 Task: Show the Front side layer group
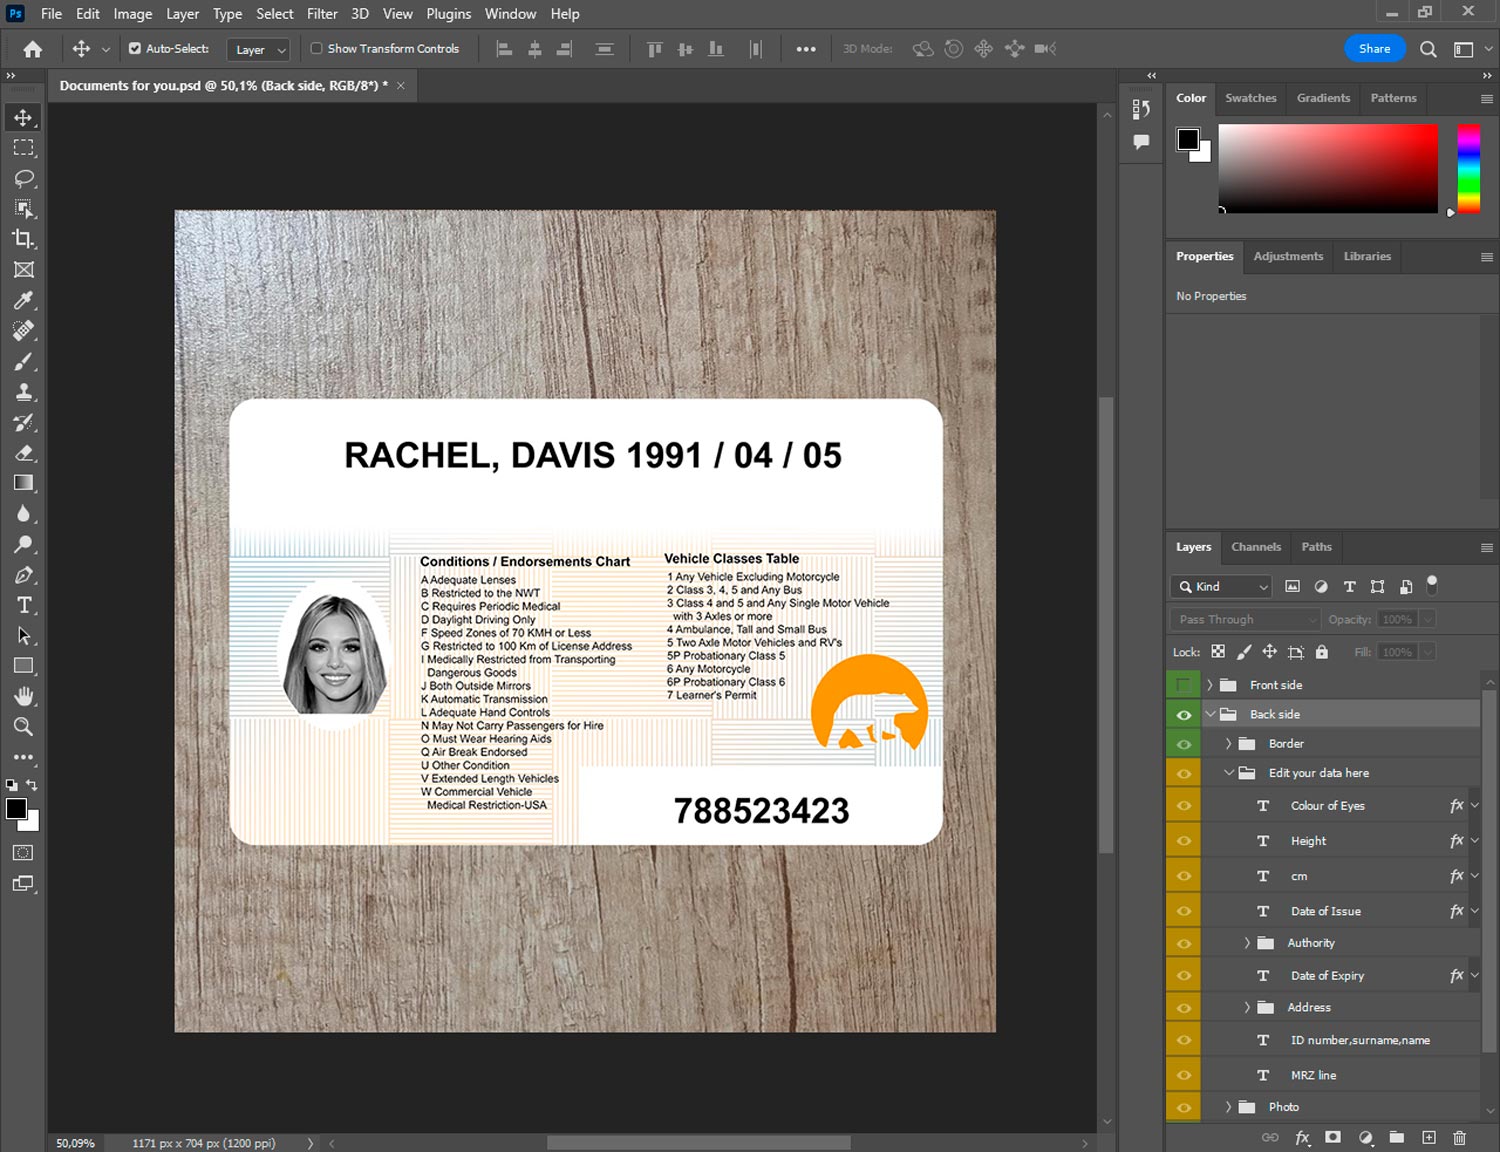pos(1183,685)
